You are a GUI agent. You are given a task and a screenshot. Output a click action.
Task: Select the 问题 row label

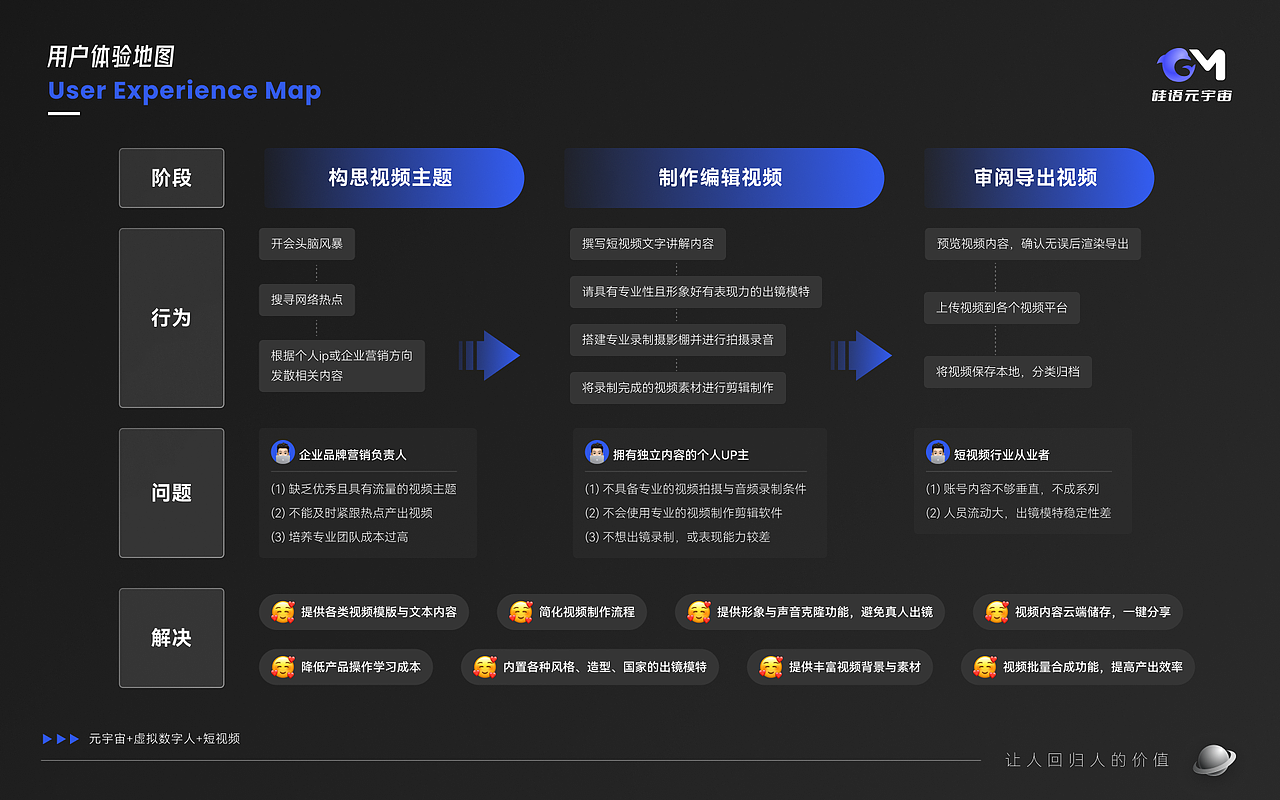171,493
